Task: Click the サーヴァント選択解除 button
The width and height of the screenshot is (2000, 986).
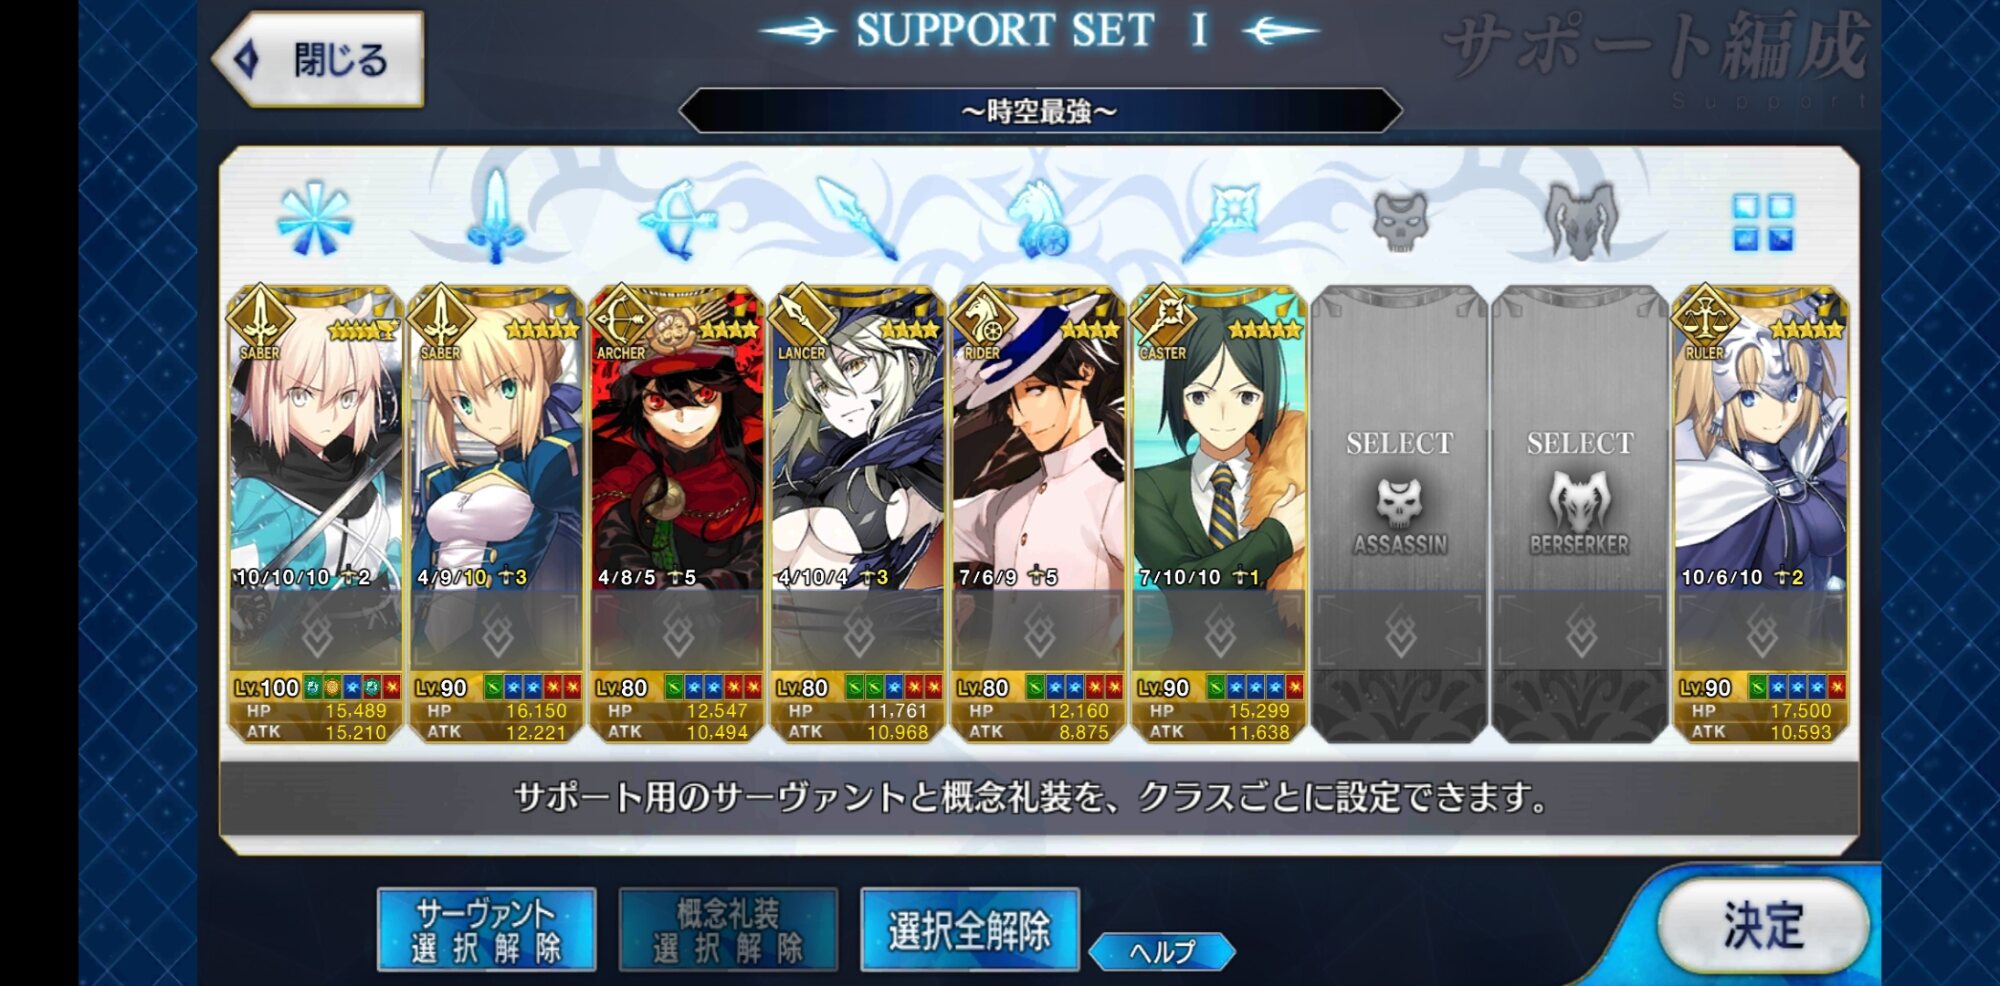Action: pos(486,929)
